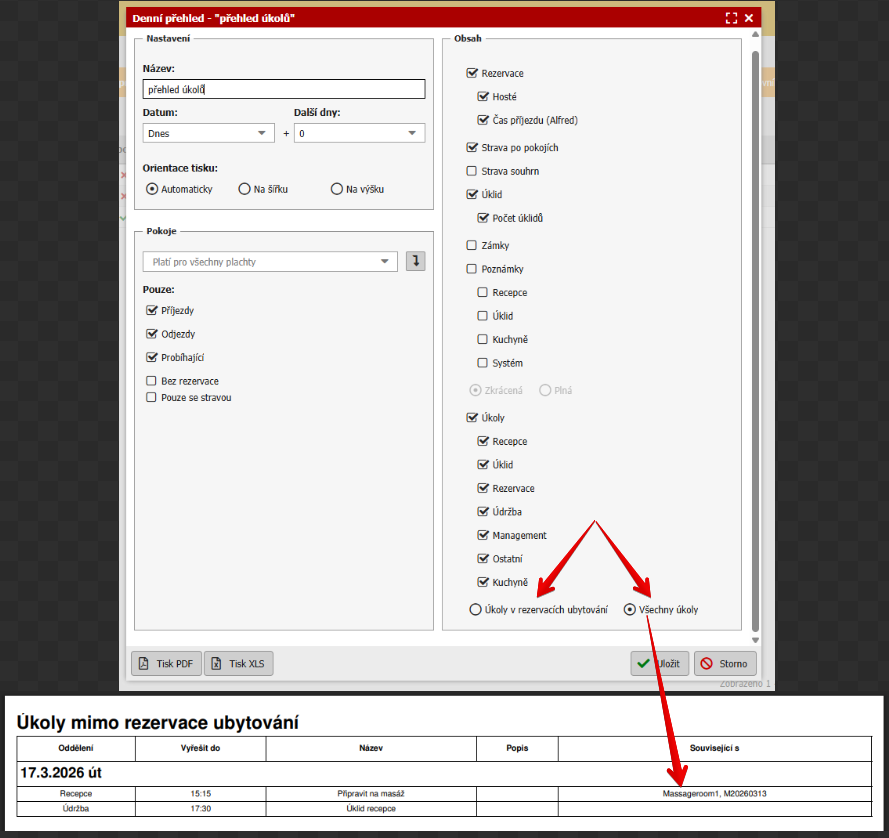Click the fullscreen expand icon in title bar
The image size is (889, 838).
(731, 18)
